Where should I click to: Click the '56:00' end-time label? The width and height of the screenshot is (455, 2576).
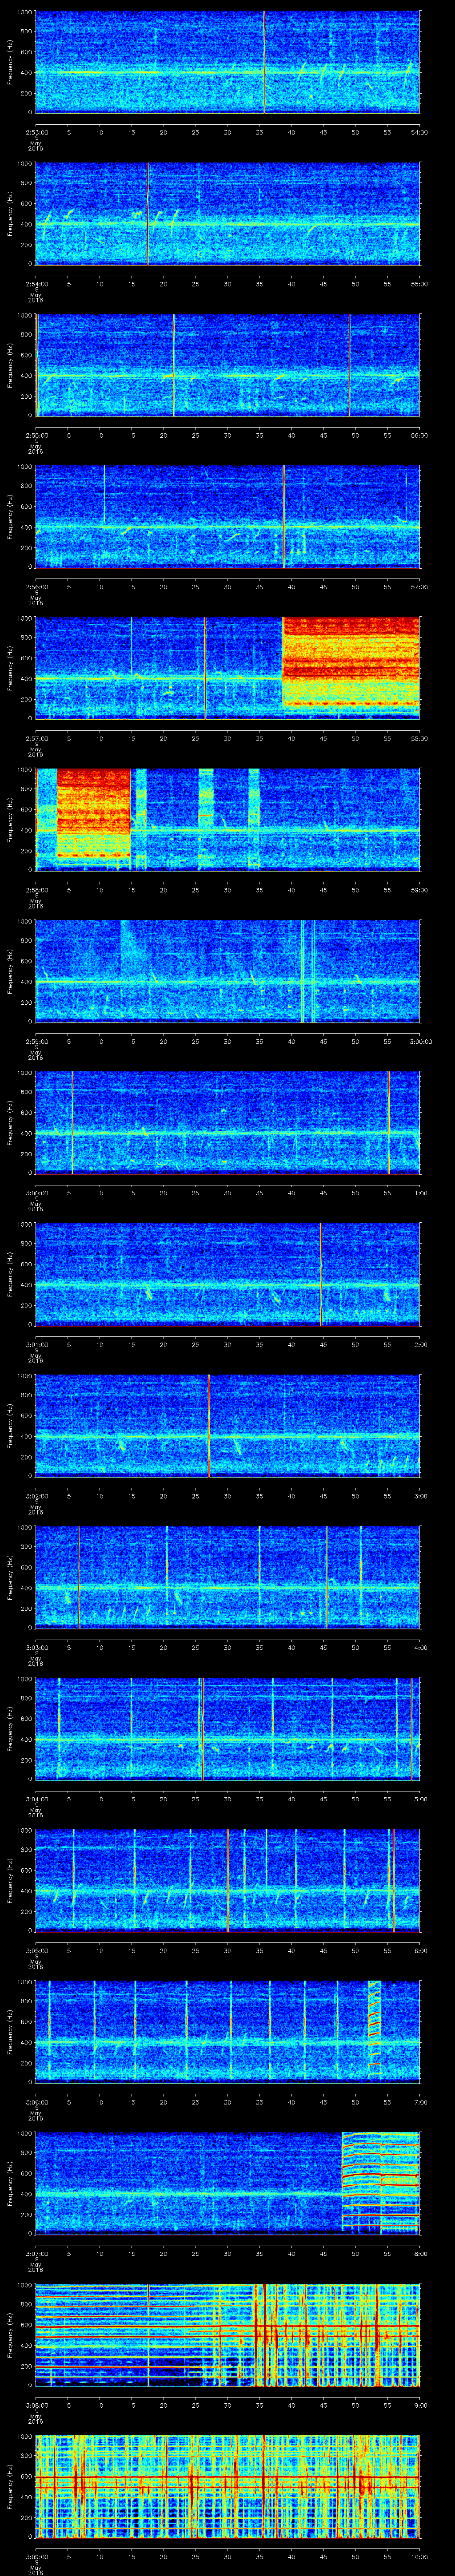419,435
